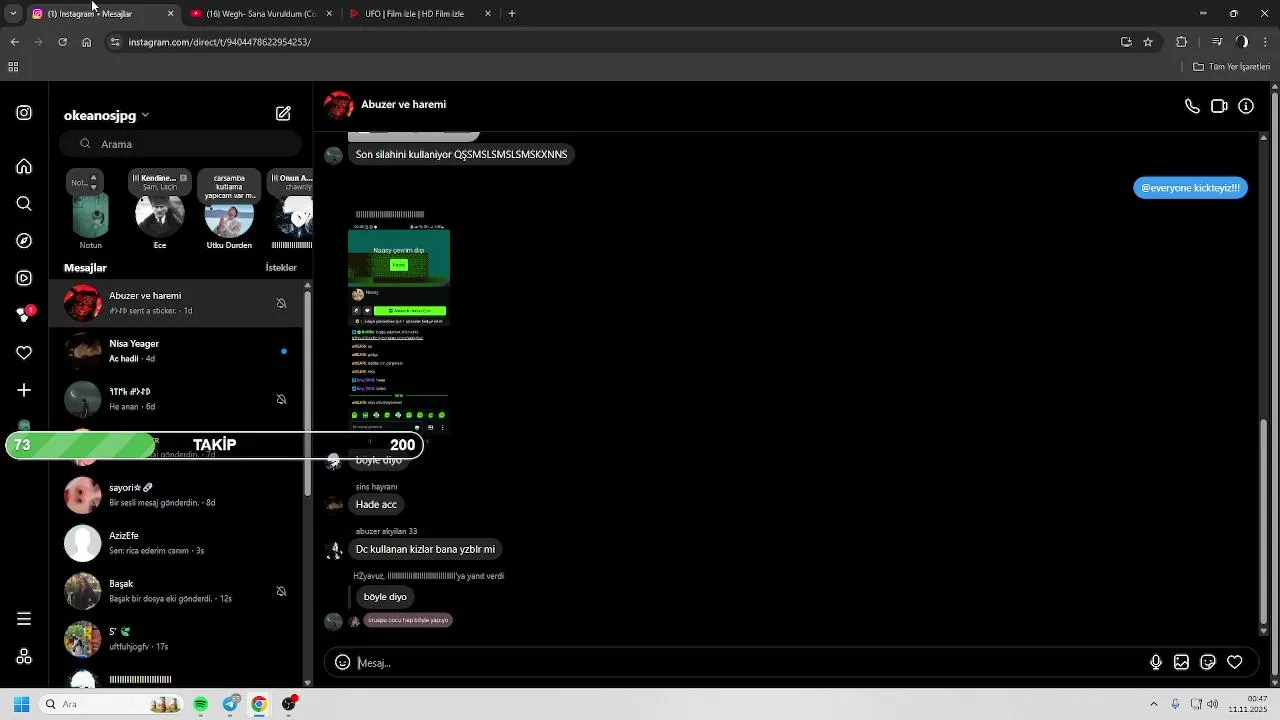This screenshot has height=720, width=1280.
Task: Click the Hade acc message bubble
Action: click(376, 504)
